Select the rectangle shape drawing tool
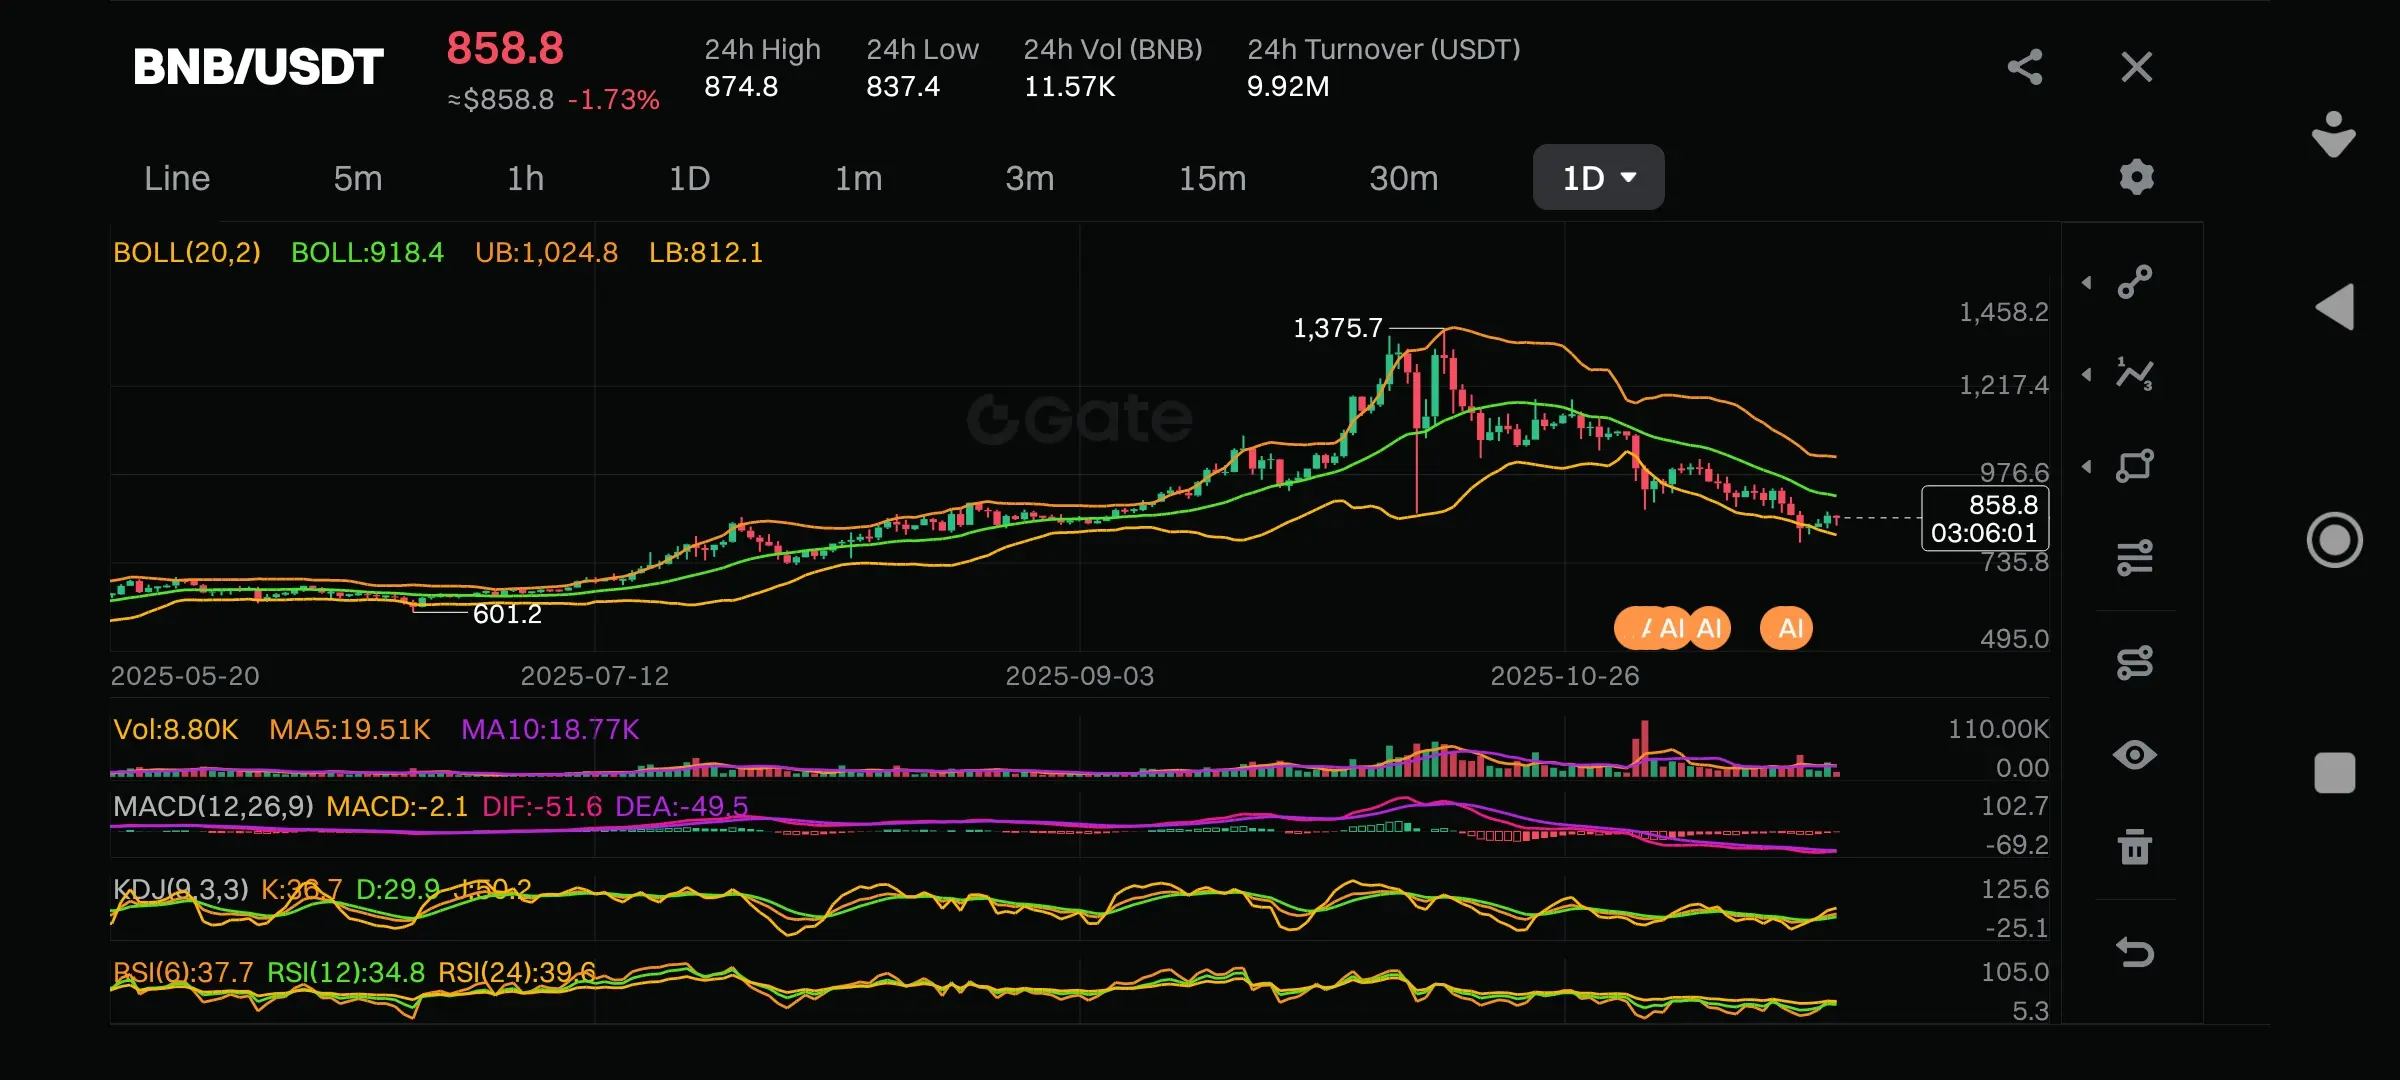This screenshot has height=1080, width=2400. point(2135,466)
